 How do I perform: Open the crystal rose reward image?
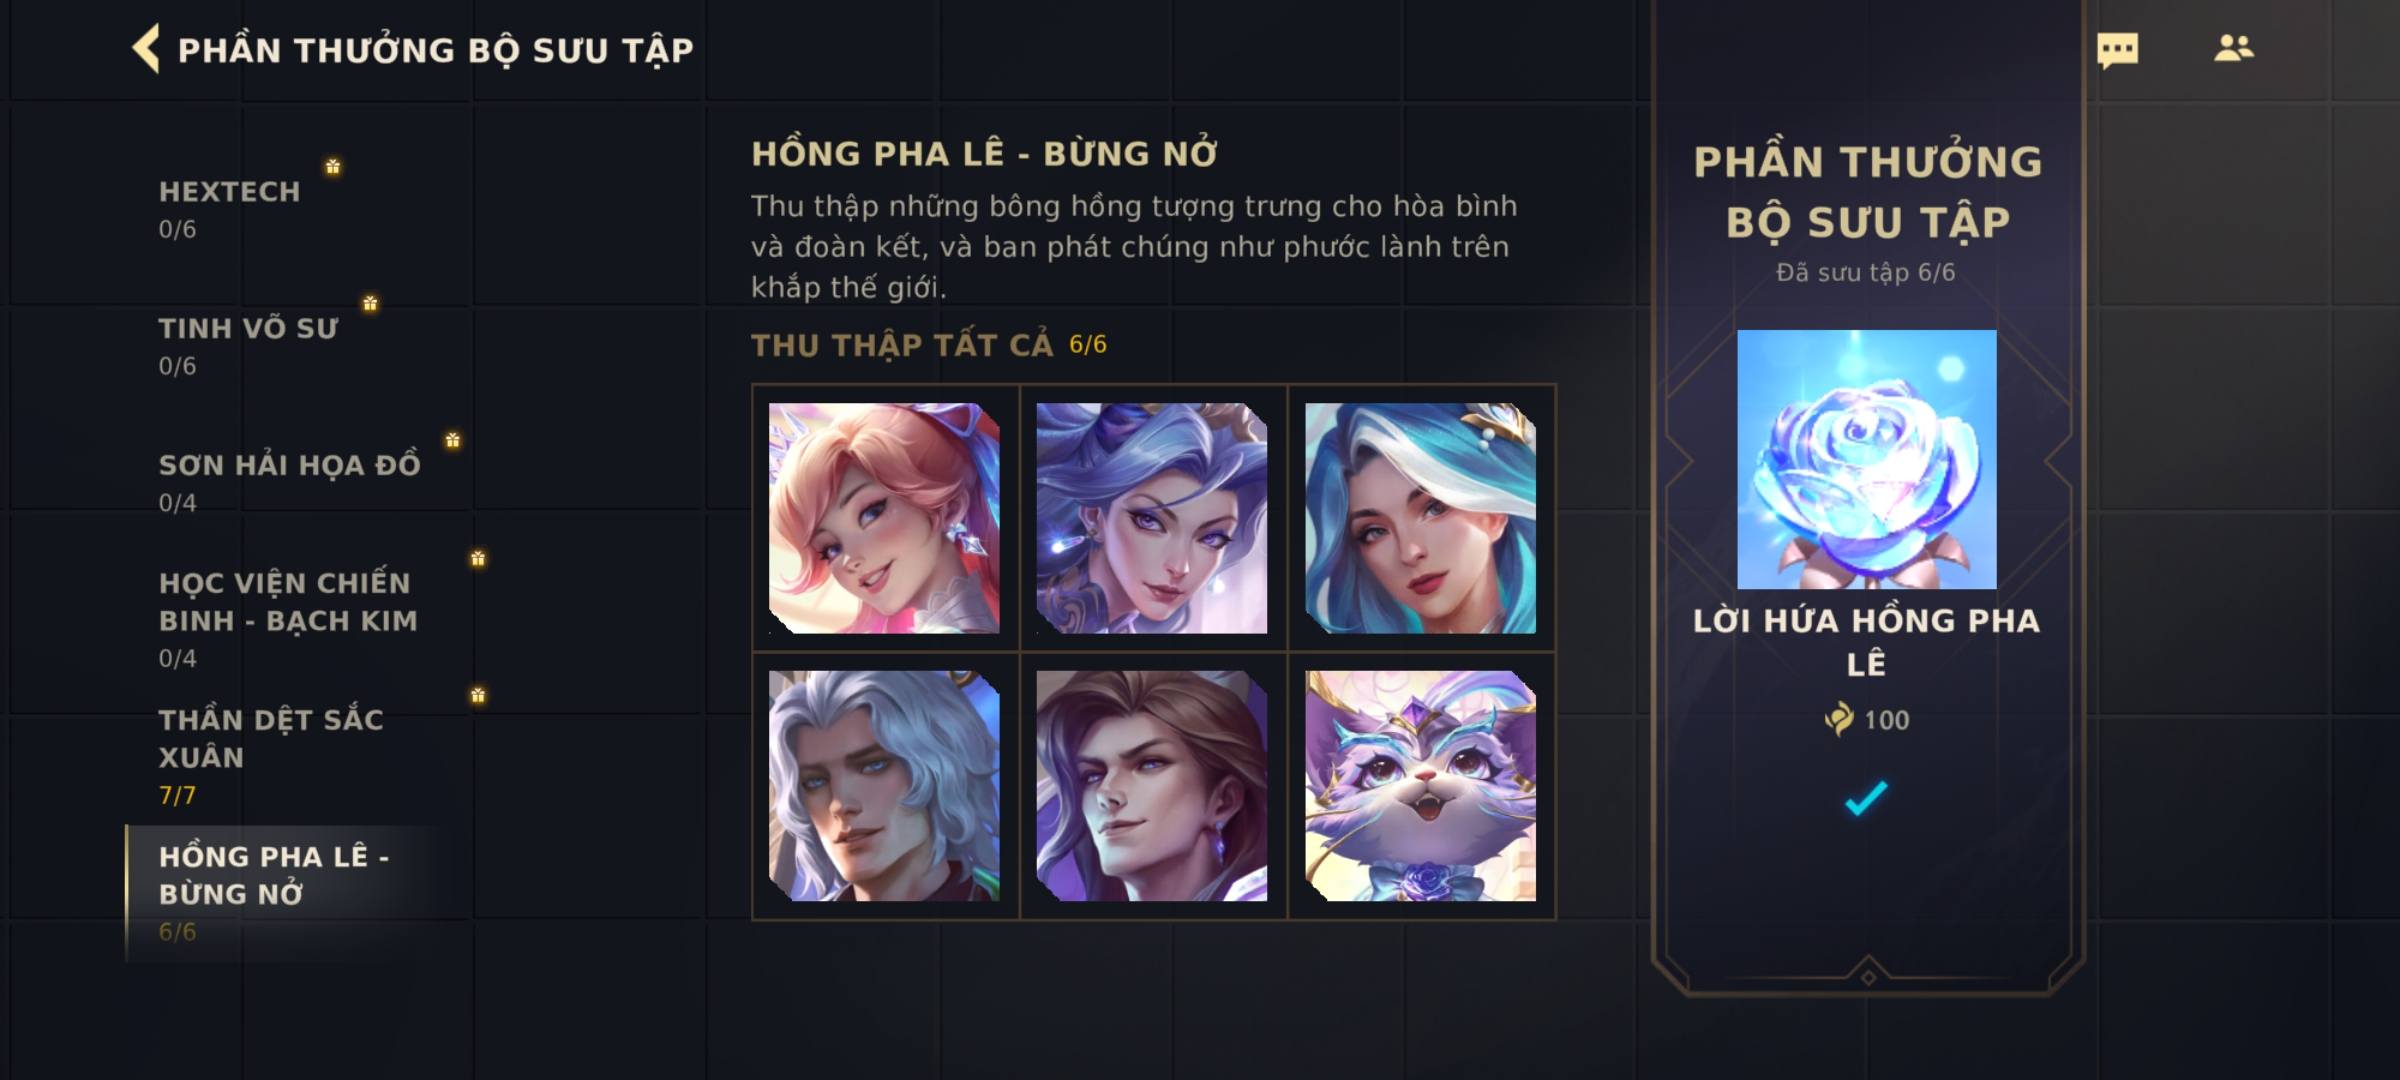point(1866,459)
